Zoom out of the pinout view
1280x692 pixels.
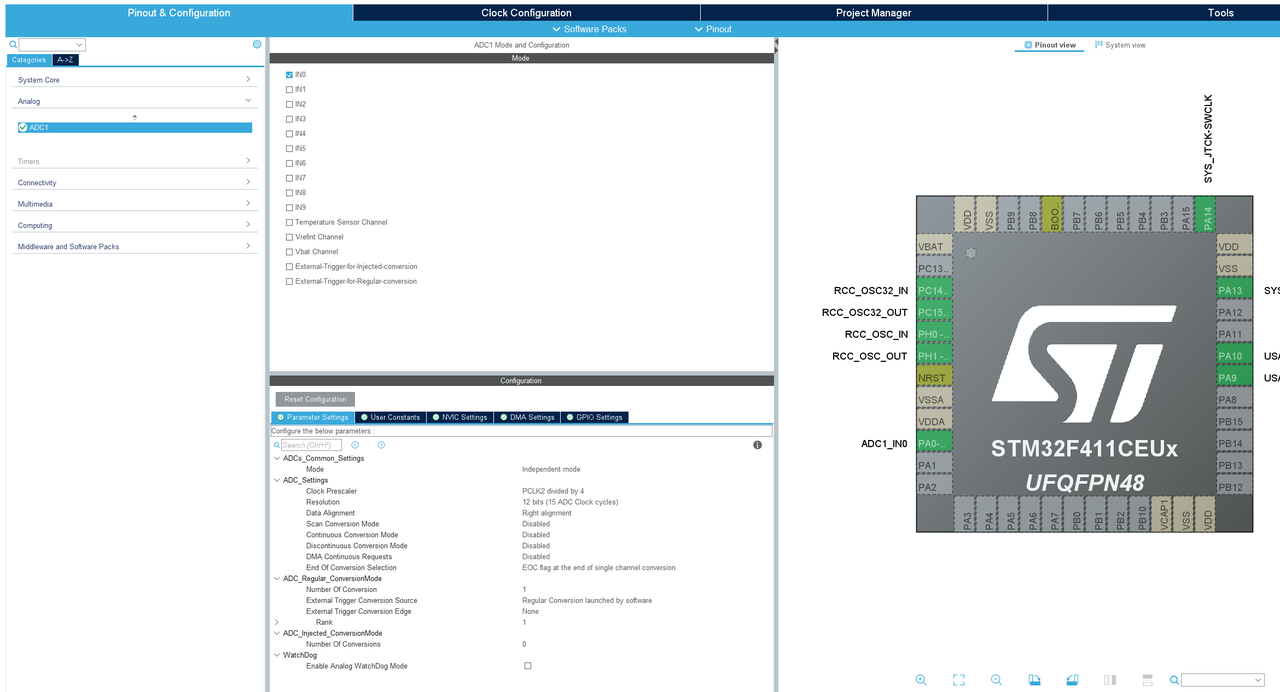[996, 680]
